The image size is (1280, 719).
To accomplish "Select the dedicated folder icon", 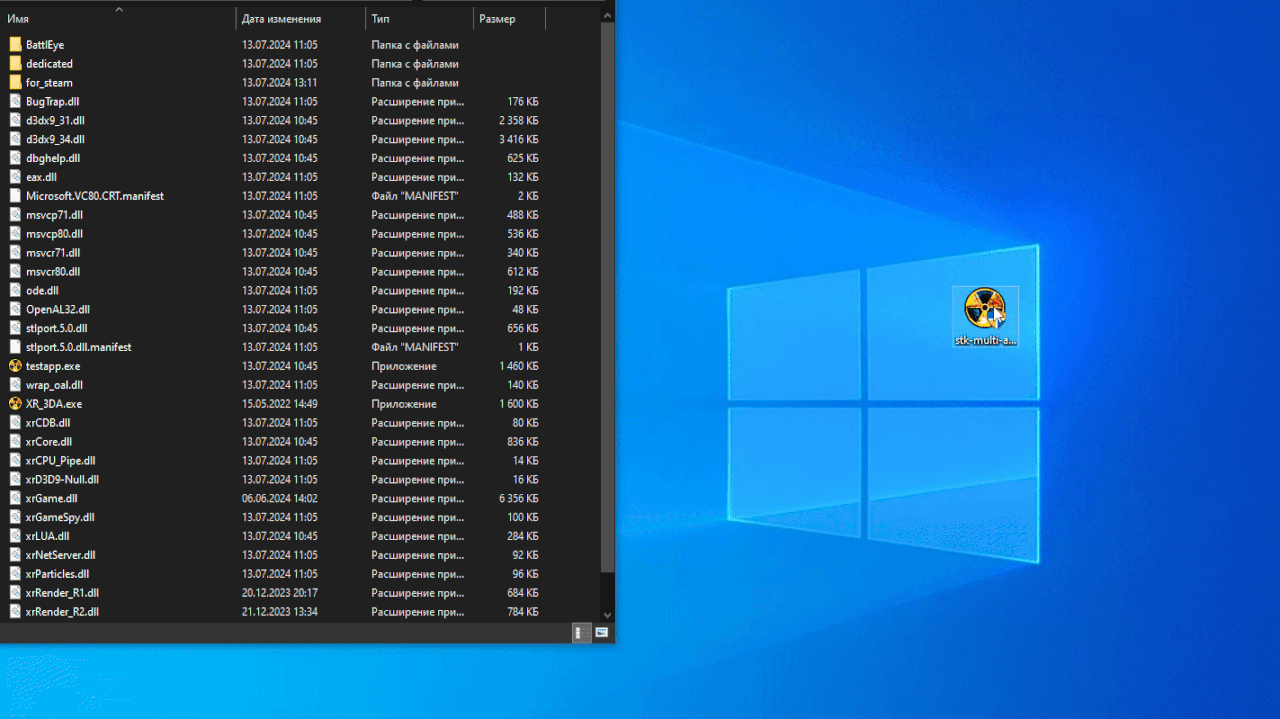I will [15, 64].
